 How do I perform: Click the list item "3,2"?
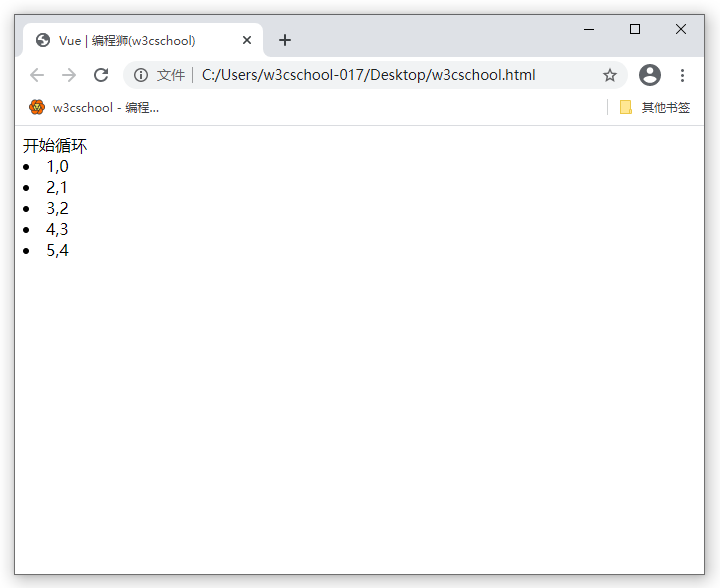57,209
